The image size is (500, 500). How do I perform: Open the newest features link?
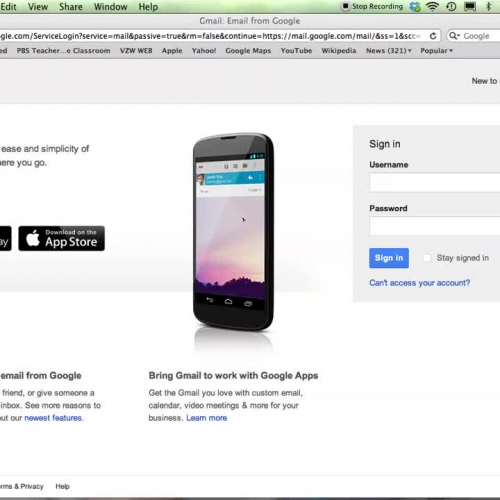(x=53, y=418)
